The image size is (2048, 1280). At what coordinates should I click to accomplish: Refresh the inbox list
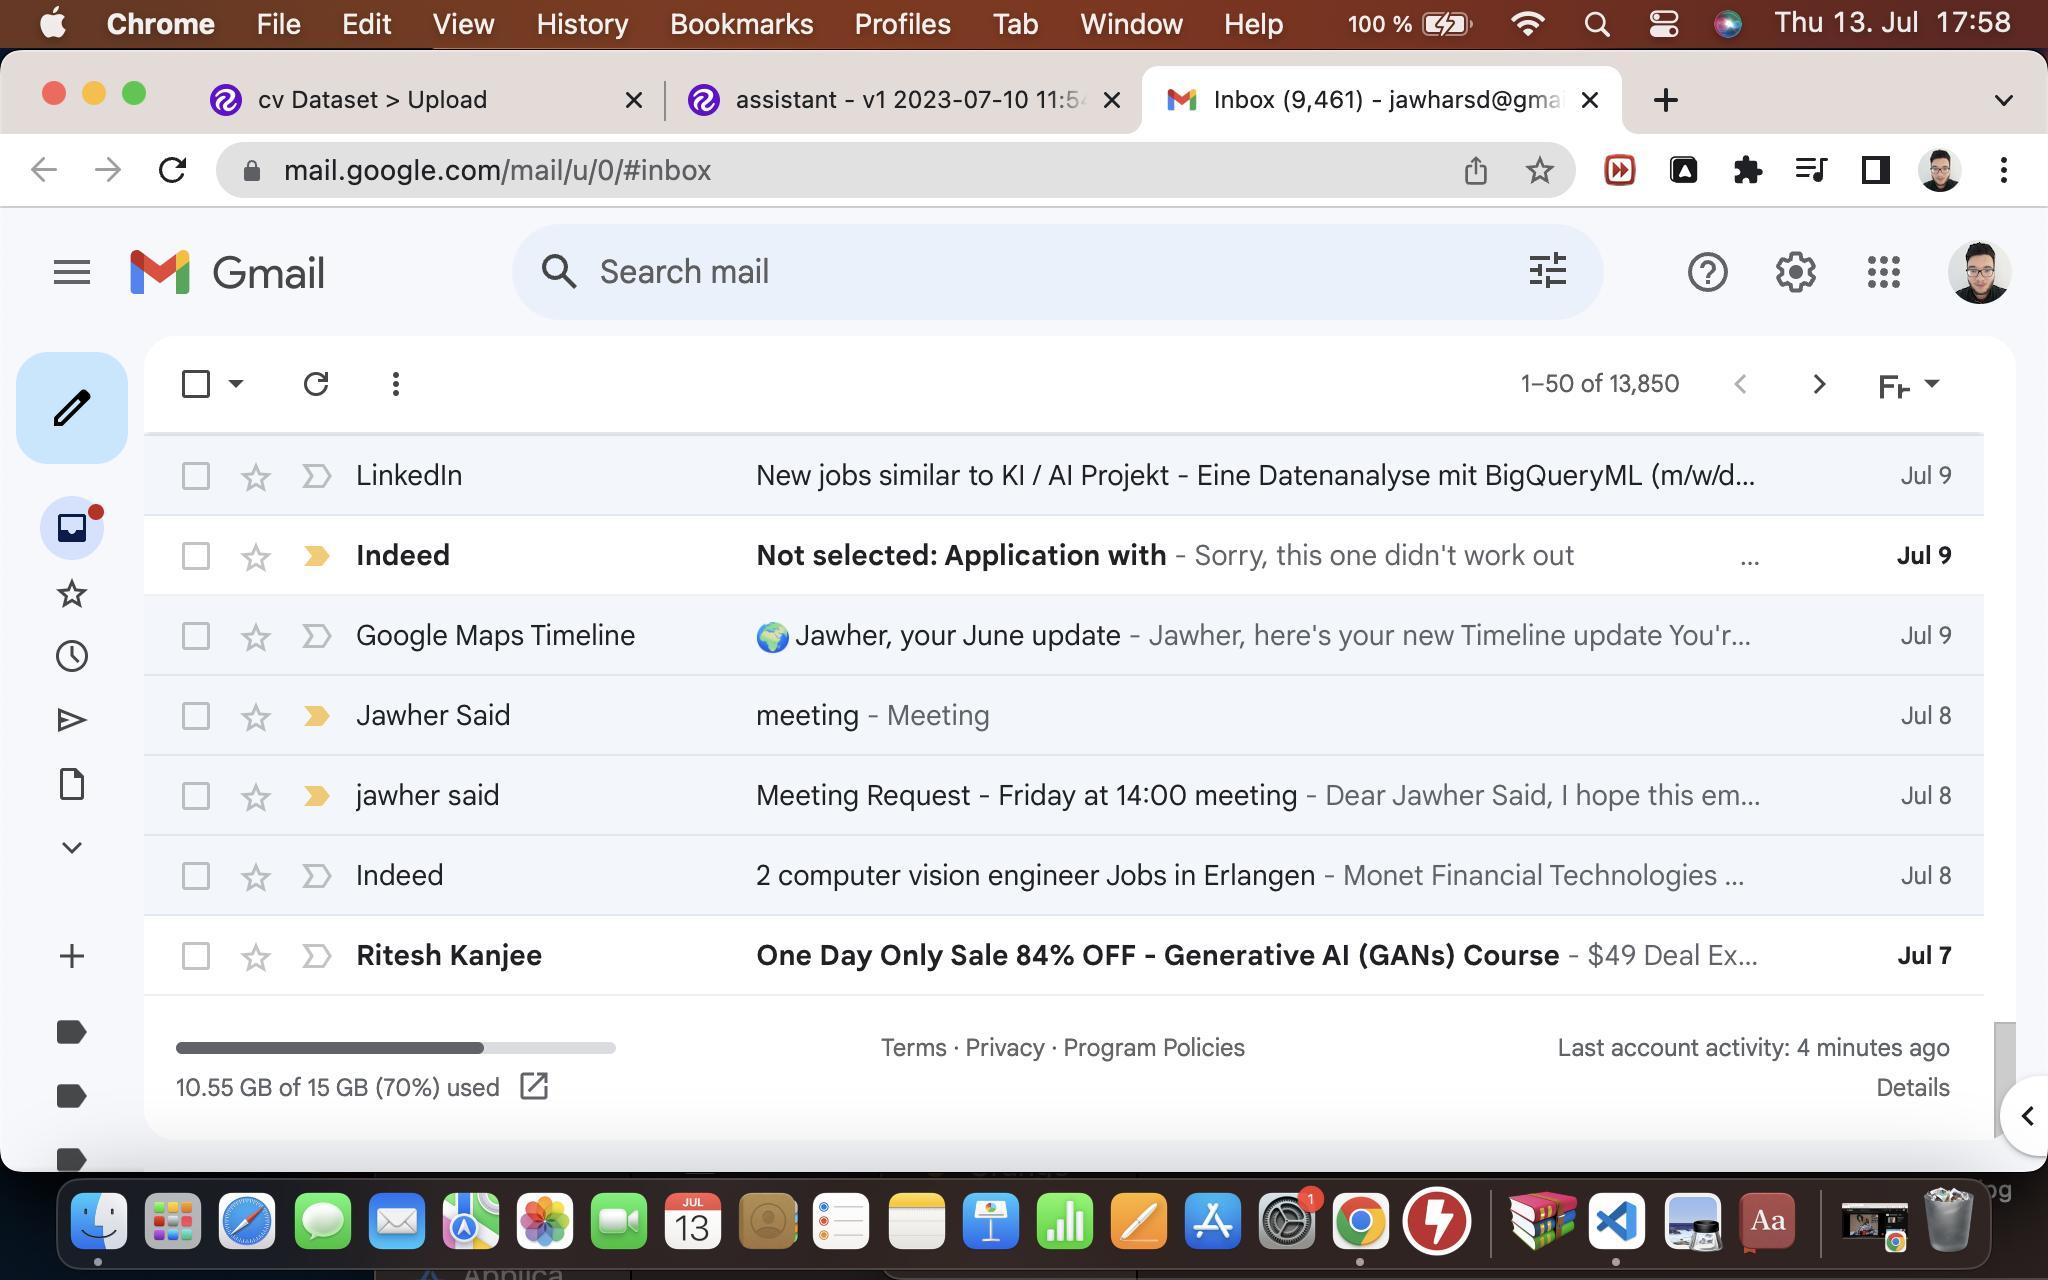(316, 384)
